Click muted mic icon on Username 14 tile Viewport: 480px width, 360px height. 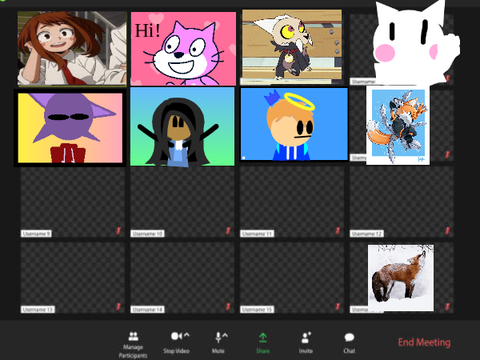click(228, 306)
